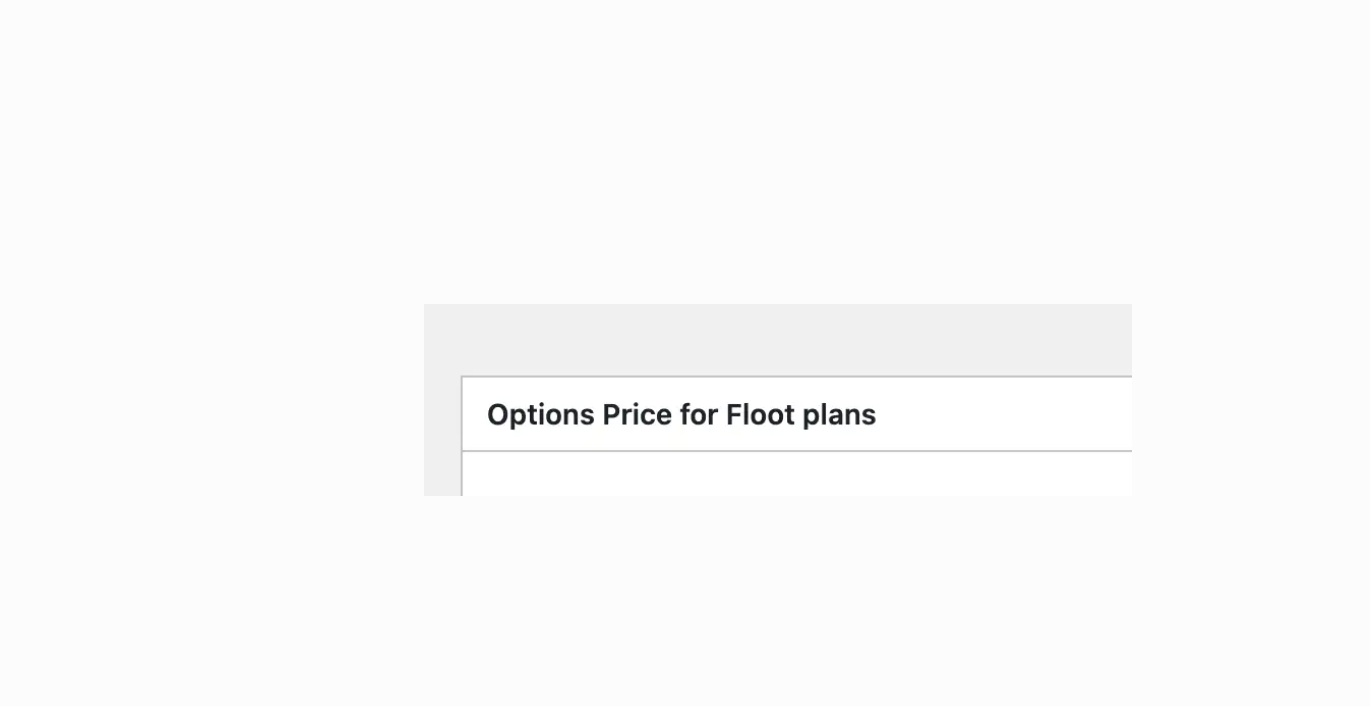
Task: Click the empty header bar right of the title
Action: pos(1010,415)
